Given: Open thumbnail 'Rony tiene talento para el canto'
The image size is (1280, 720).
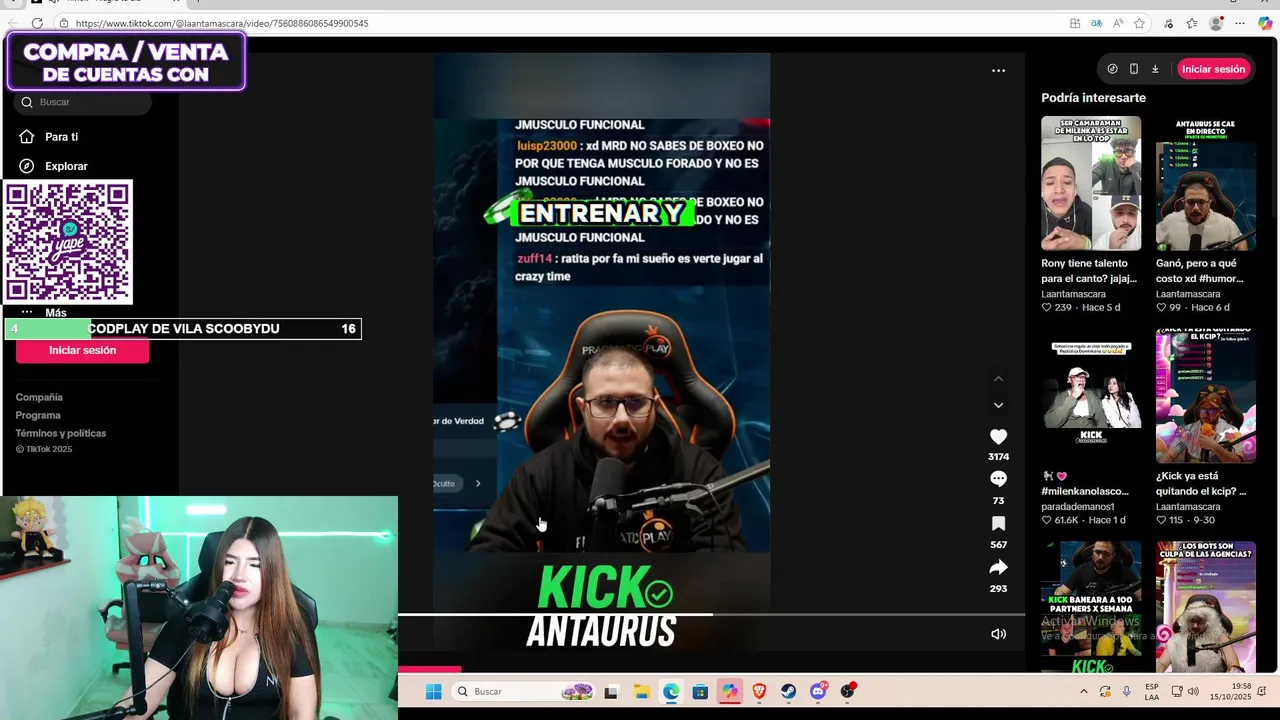Looking at the screenshot, I should (x=1091, y=183).
